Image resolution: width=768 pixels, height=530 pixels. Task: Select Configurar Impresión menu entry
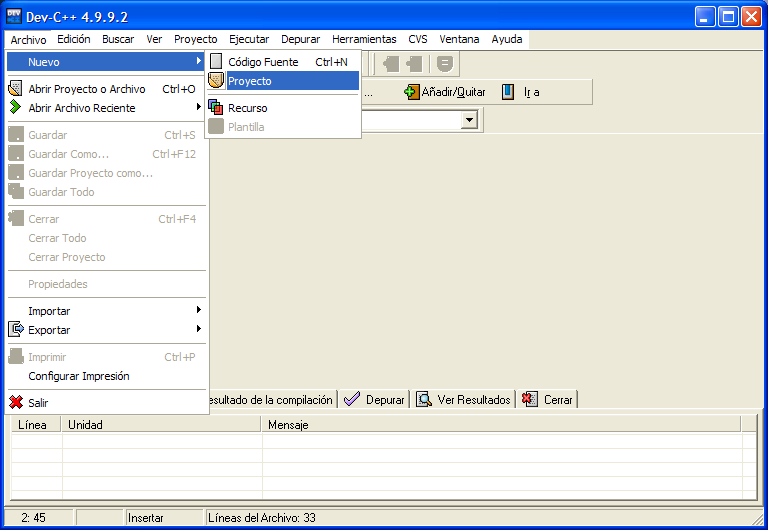(x=105, y=376)
